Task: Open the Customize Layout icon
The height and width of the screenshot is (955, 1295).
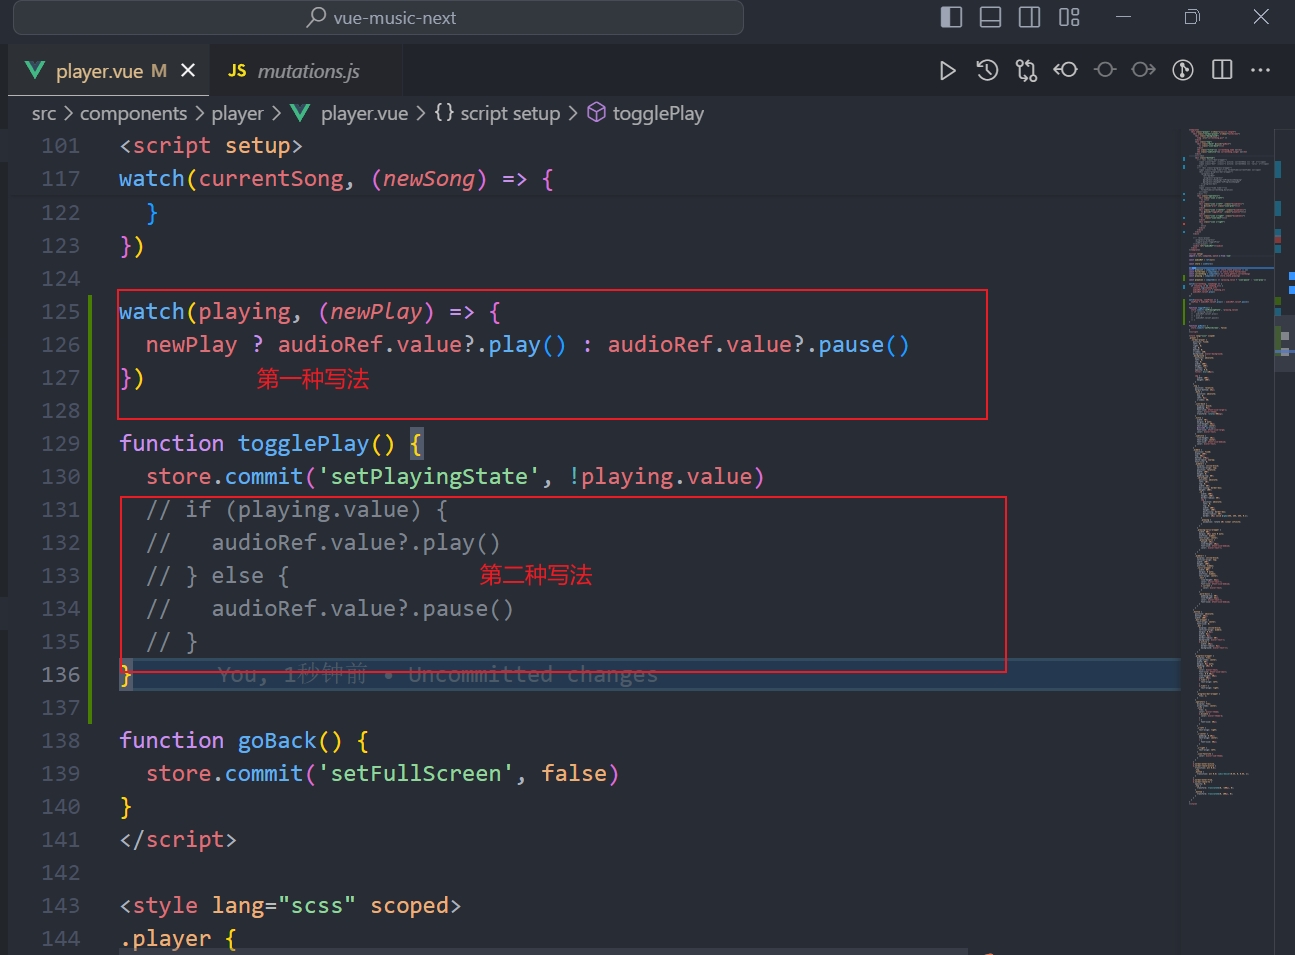Action: tap(1069, 17)
